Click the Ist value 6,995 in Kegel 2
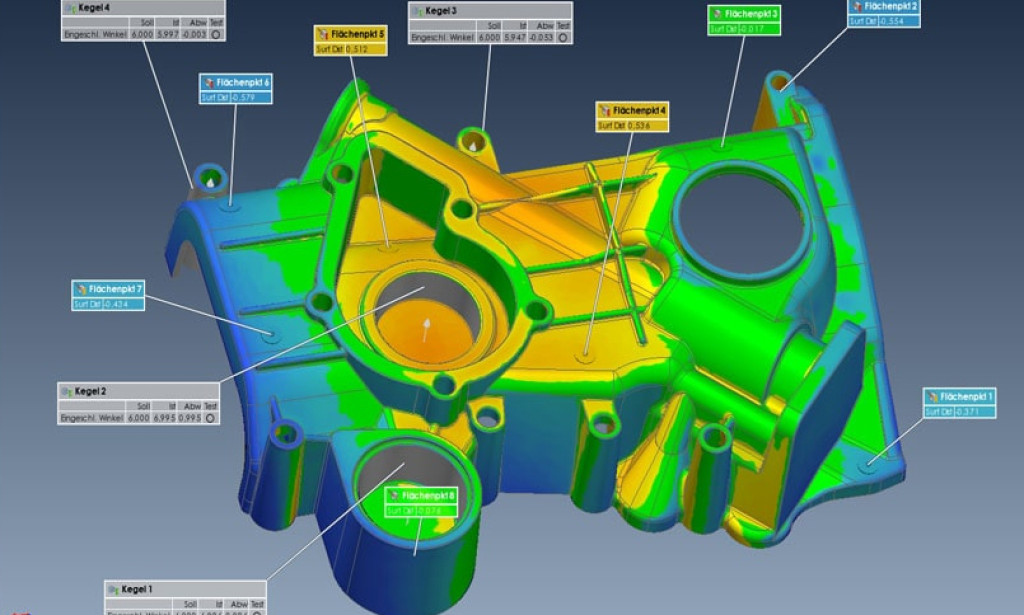The image size is (1024, 615). pyautogui.click(x=164, y=418)
